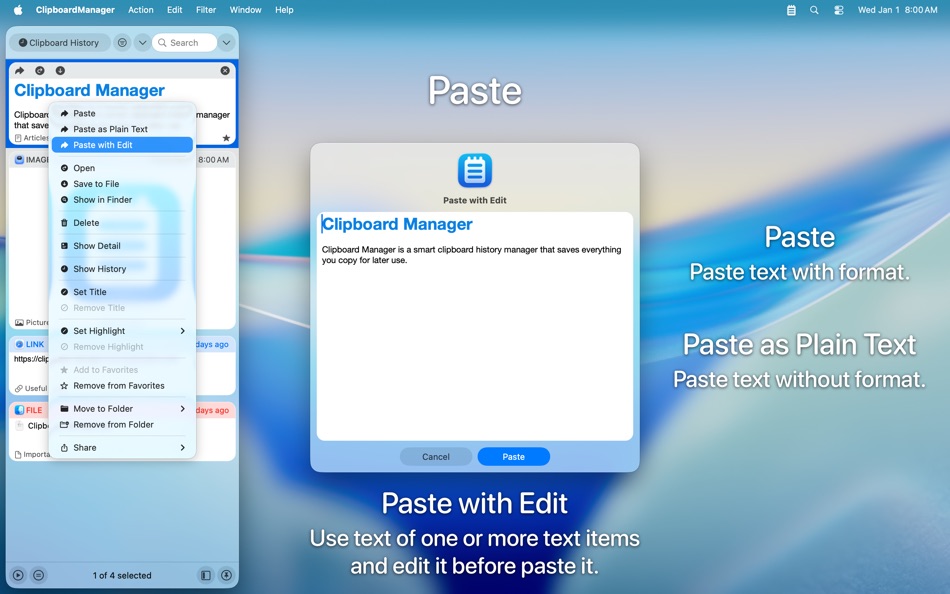Click the share arrow icon on the Clipboard Manager card

coord(19,70)
